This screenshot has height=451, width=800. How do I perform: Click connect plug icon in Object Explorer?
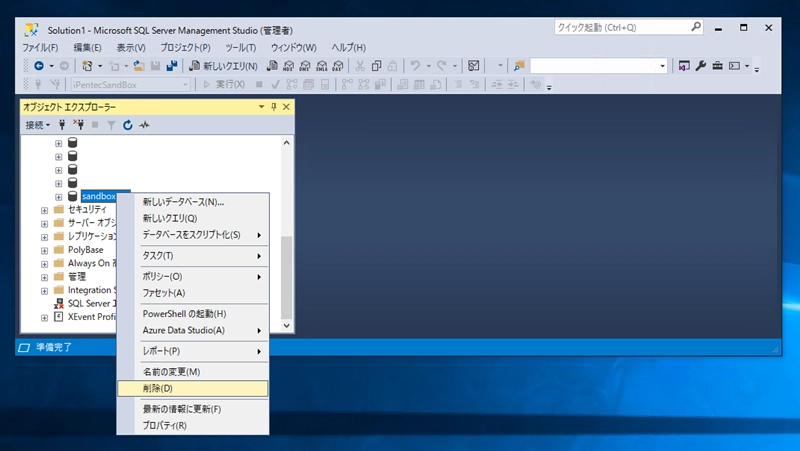62,124
